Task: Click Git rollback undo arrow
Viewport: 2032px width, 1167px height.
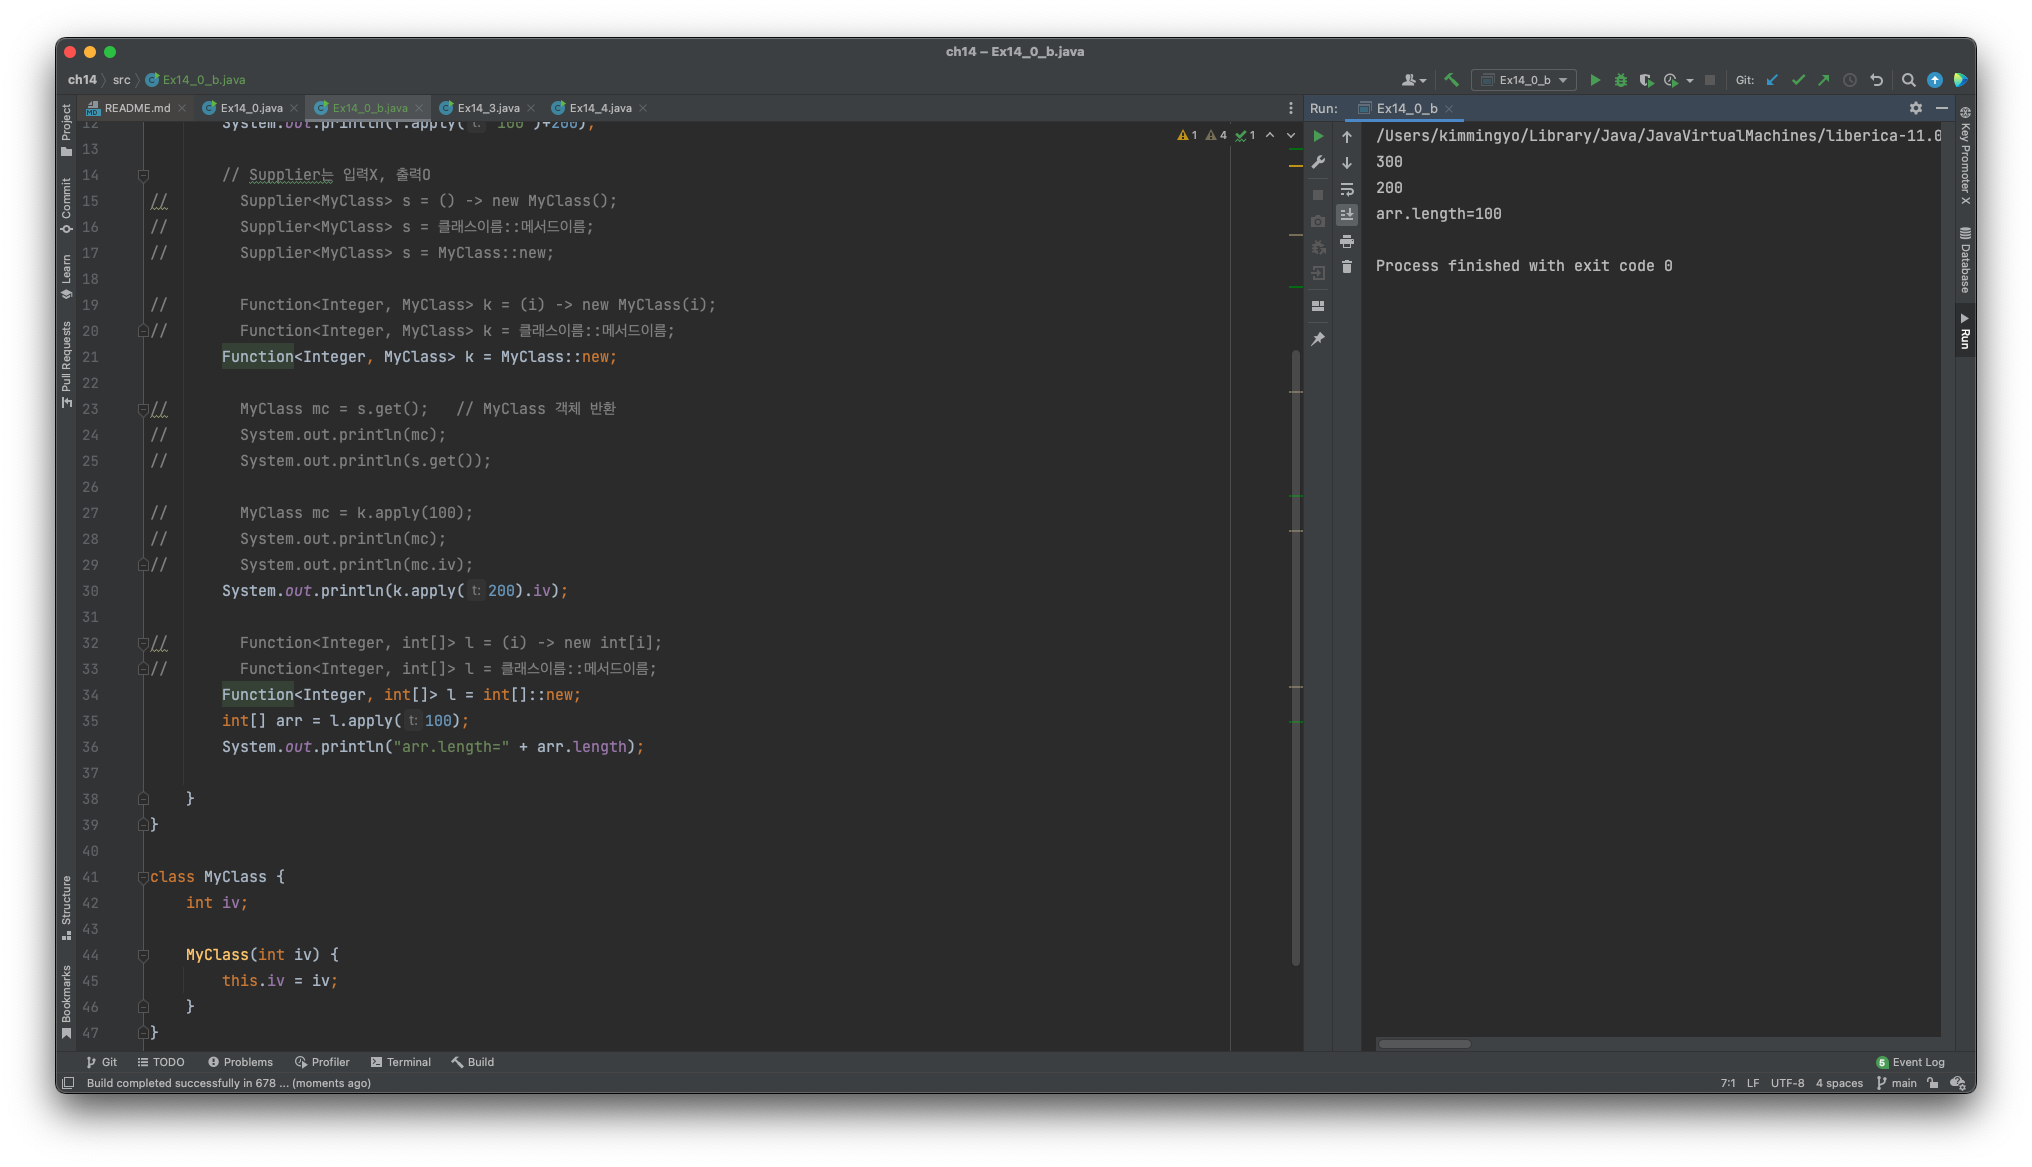Action: click(1876, 80)
